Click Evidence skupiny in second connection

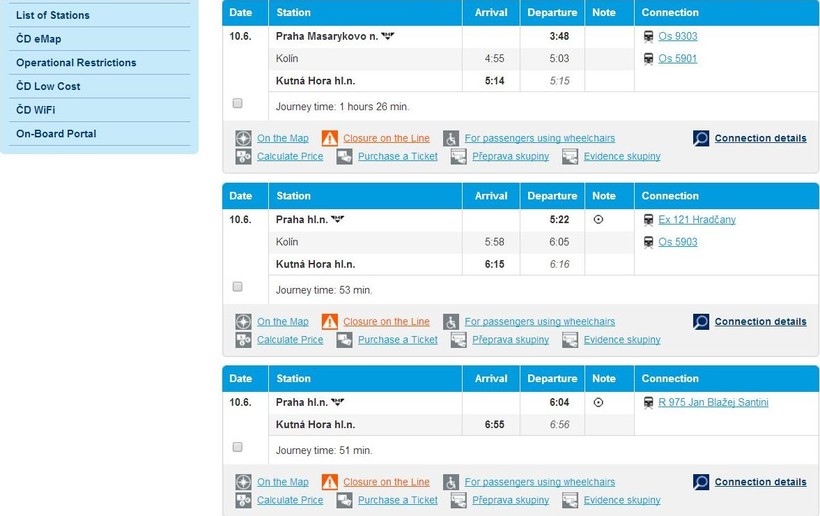click(622, 340)
